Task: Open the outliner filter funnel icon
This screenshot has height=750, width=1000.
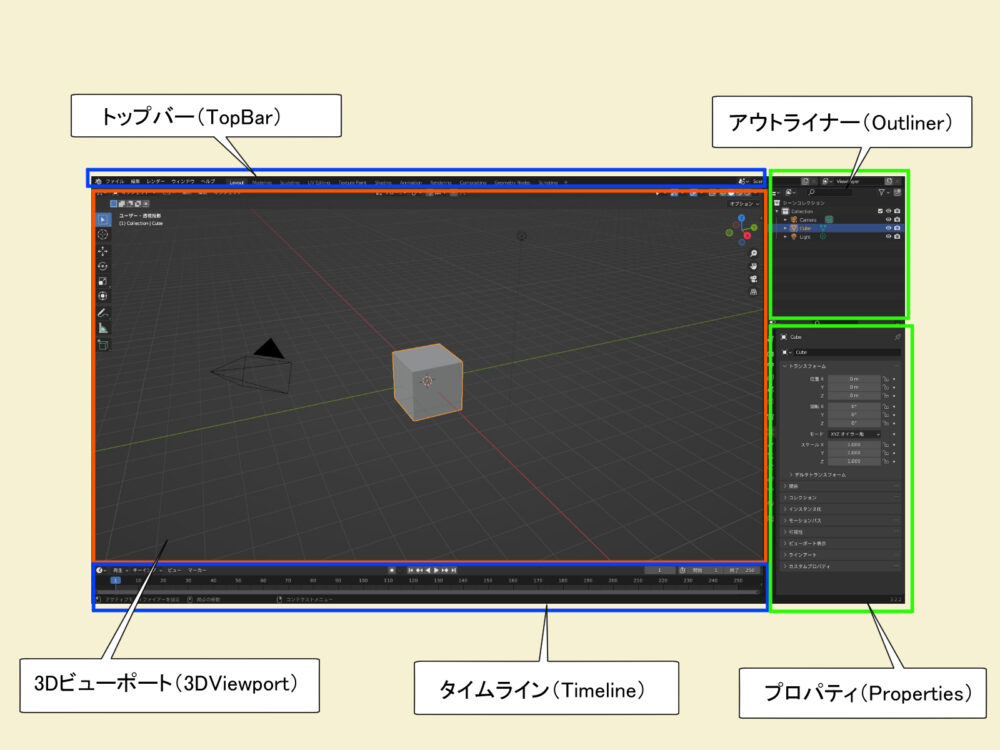Action: point(882,192)
